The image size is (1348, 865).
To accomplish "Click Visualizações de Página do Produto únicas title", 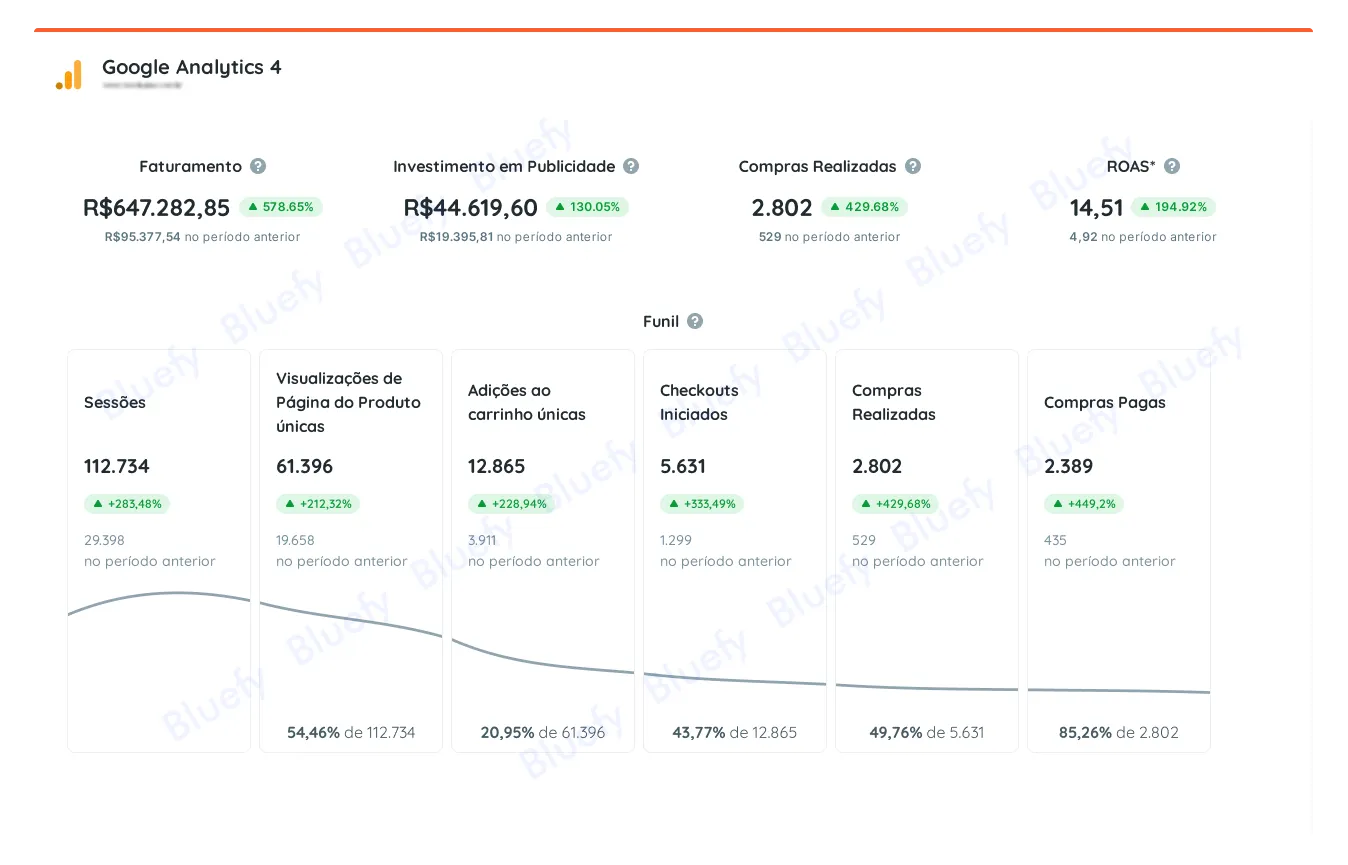I will (x=349, y=402).
